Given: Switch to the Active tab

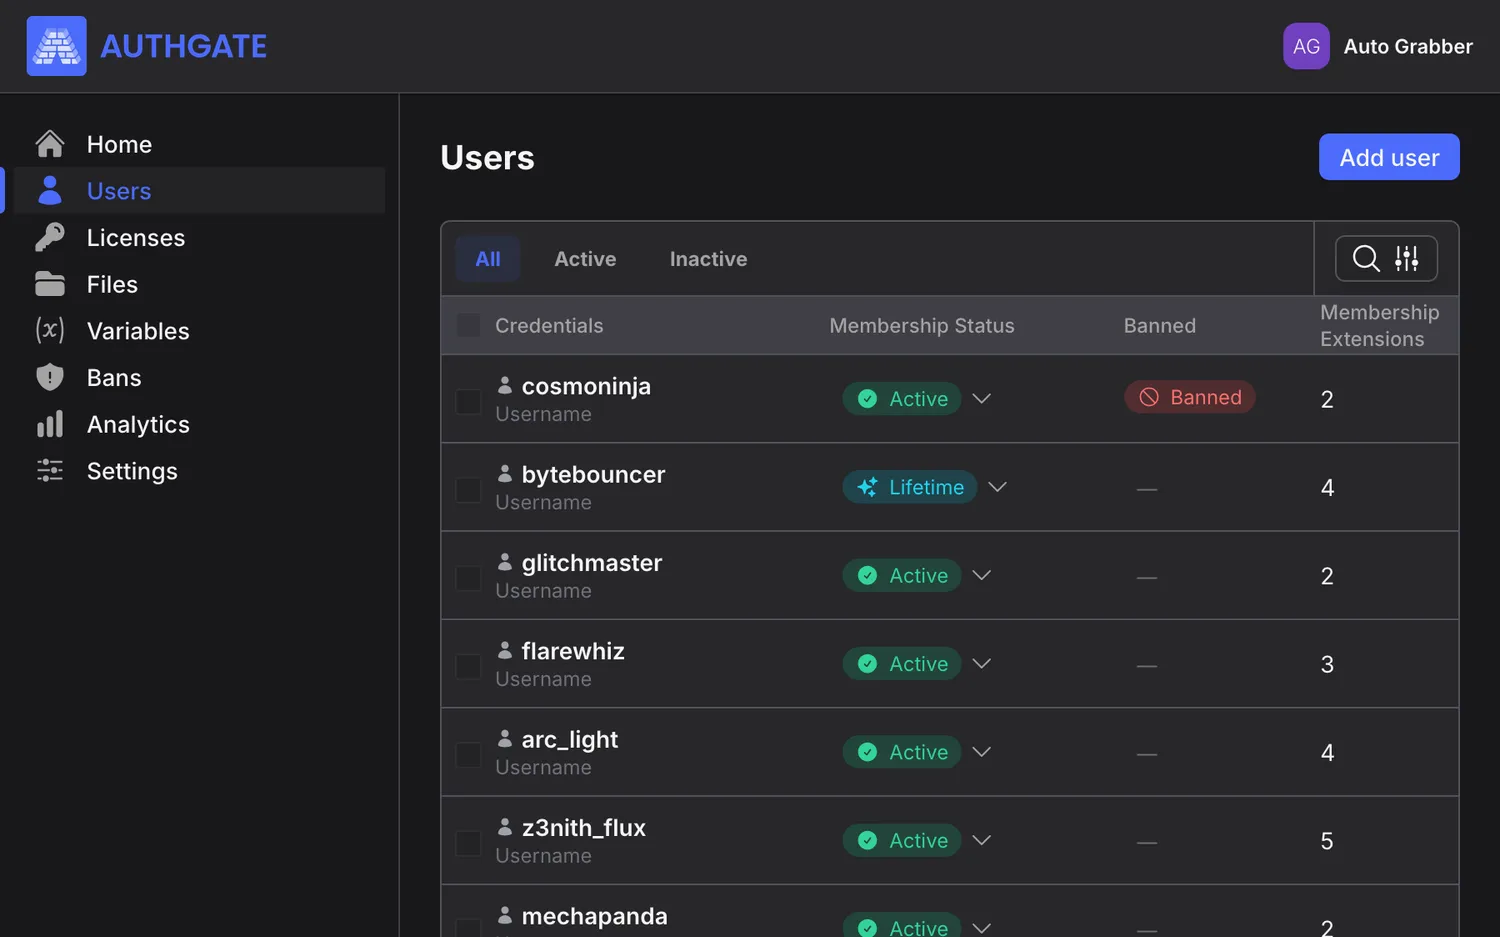Looking at the screenshot, I should (x=585, y=258).
